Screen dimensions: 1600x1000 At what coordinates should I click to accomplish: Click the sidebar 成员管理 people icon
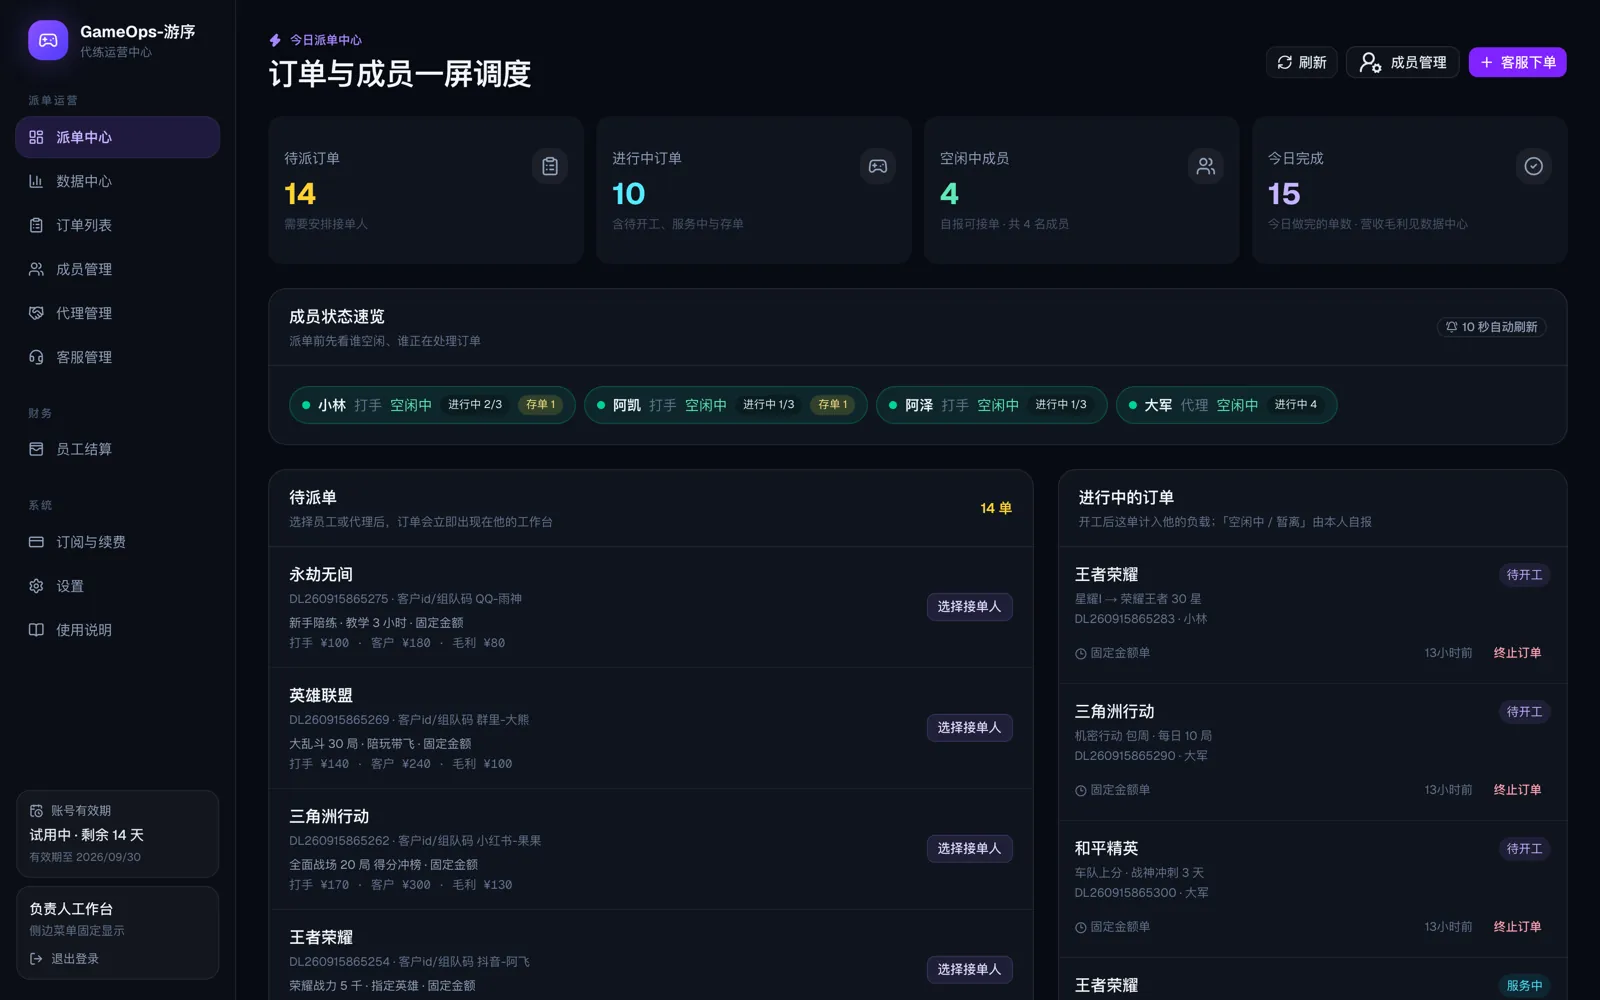pyautogui.click(x=36, y=269)
